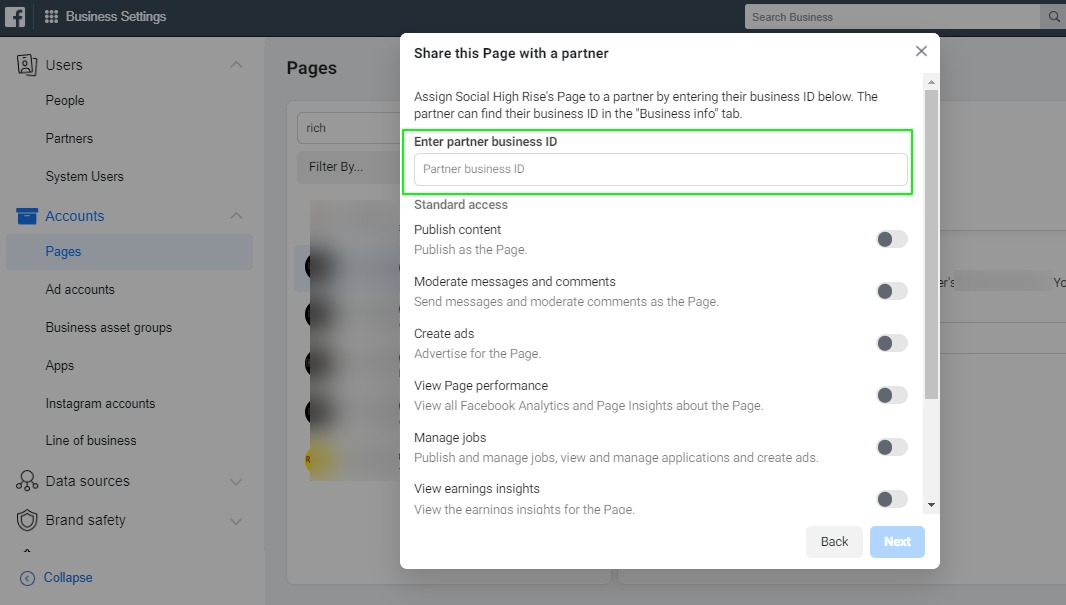Image resolution: width=1066 pixels, height=605 pixels.
Task: Click the Partner business ID field
Action: pyautogui.click(x=661, y=169)
